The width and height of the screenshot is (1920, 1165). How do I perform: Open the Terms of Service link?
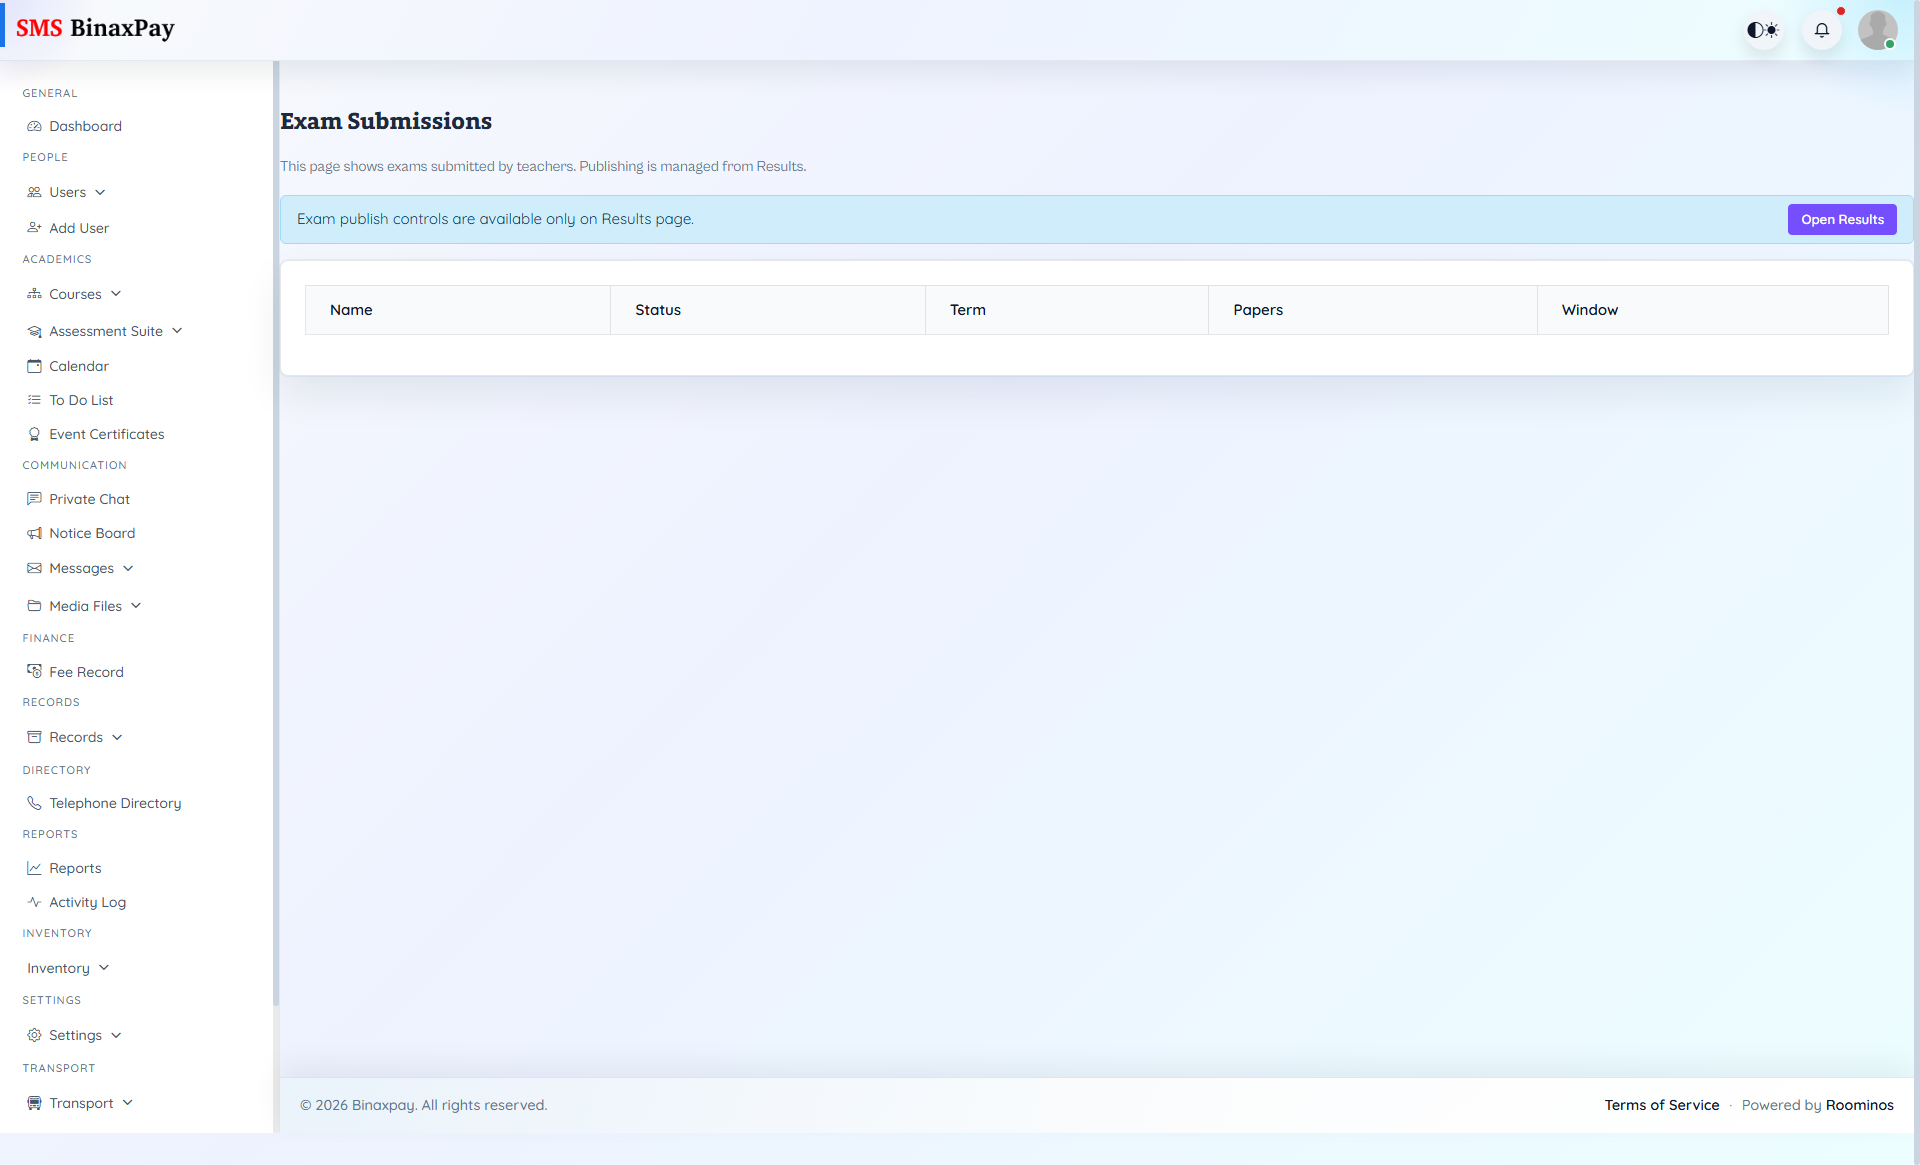[x=1661, y=1105]
